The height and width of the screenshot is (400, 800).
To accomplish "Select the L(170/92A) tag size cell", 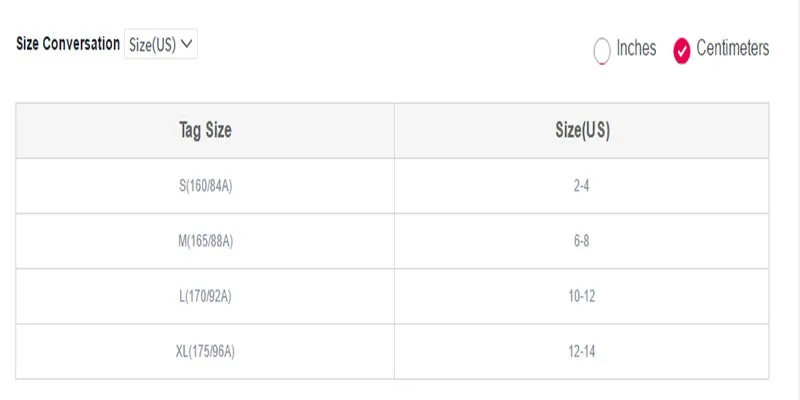I will (205, 296).
